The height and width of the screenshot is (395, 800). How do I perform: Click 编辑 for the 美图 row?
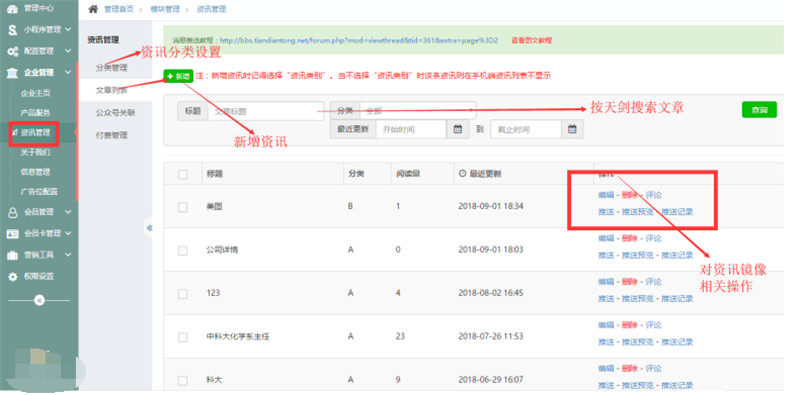click(606, 195)
